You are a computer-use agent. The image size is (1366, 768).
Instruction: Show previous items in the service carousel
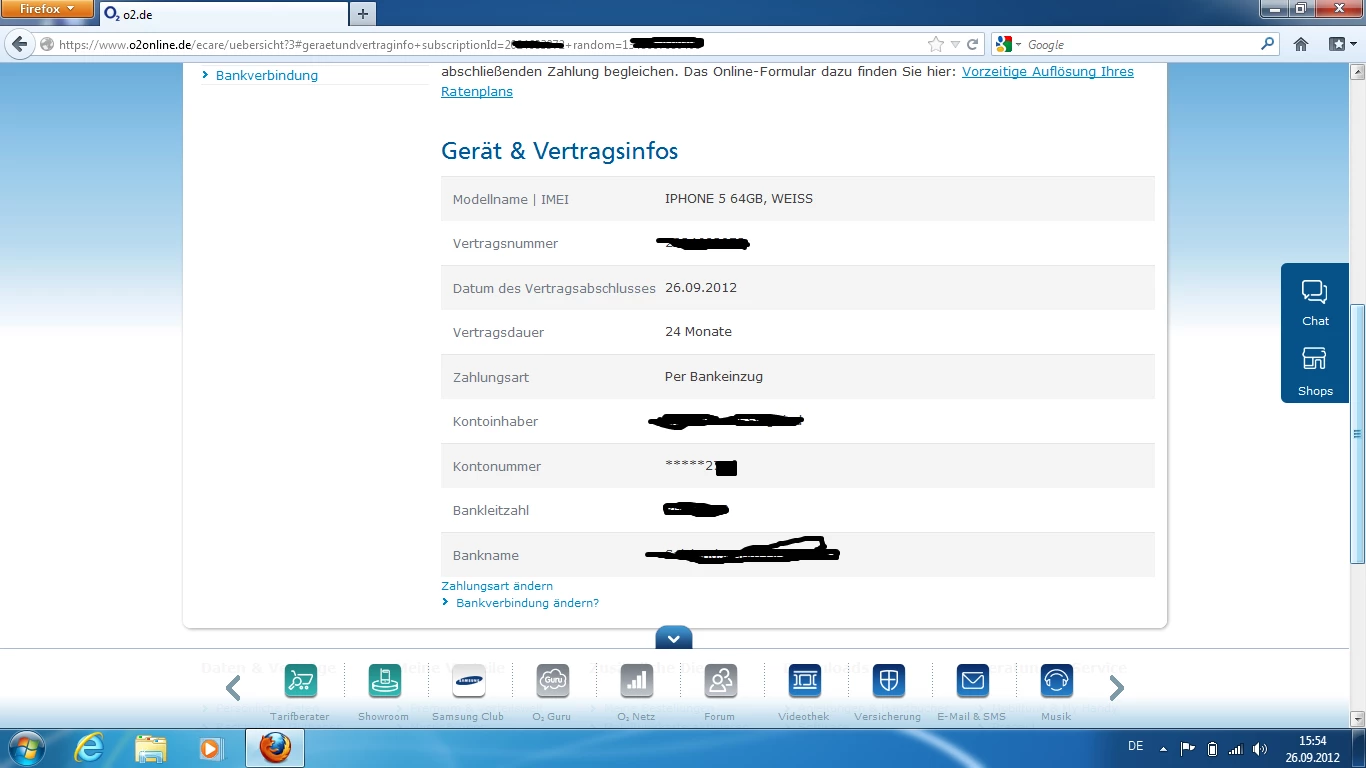pos(233,687)
